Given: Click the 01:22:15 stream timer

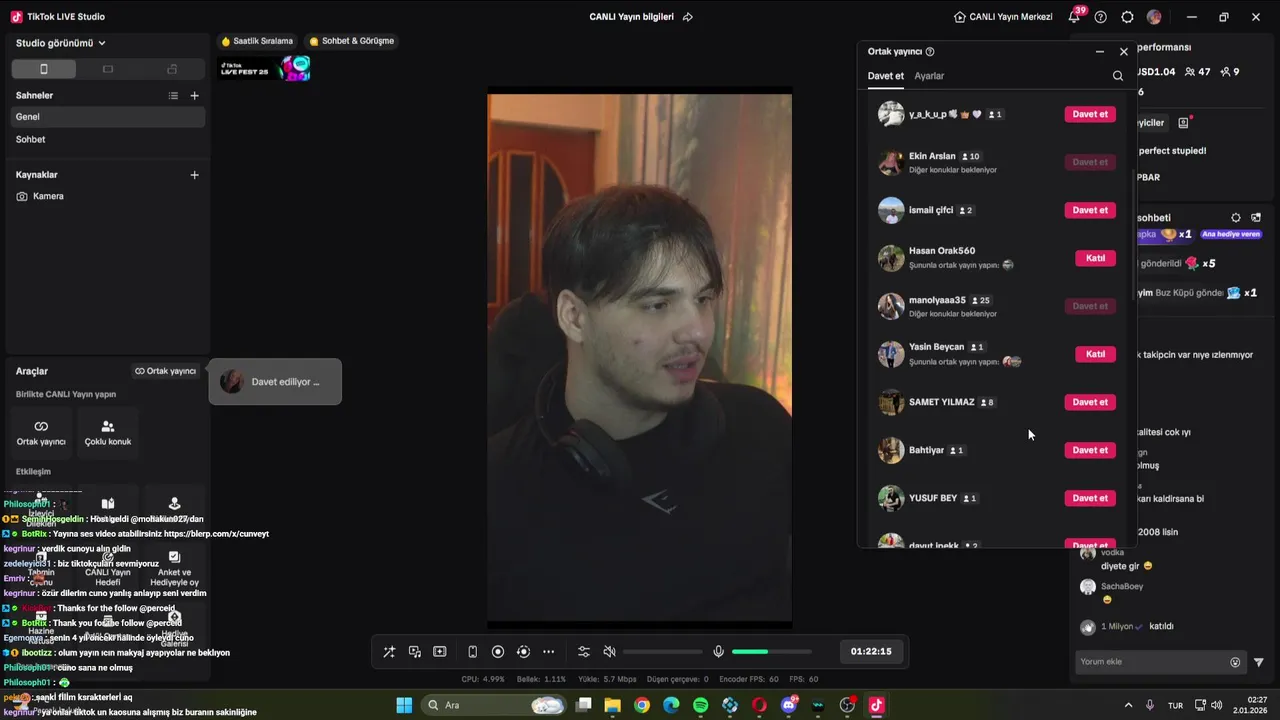Looking at the screenshot, I should coord(871,651).
